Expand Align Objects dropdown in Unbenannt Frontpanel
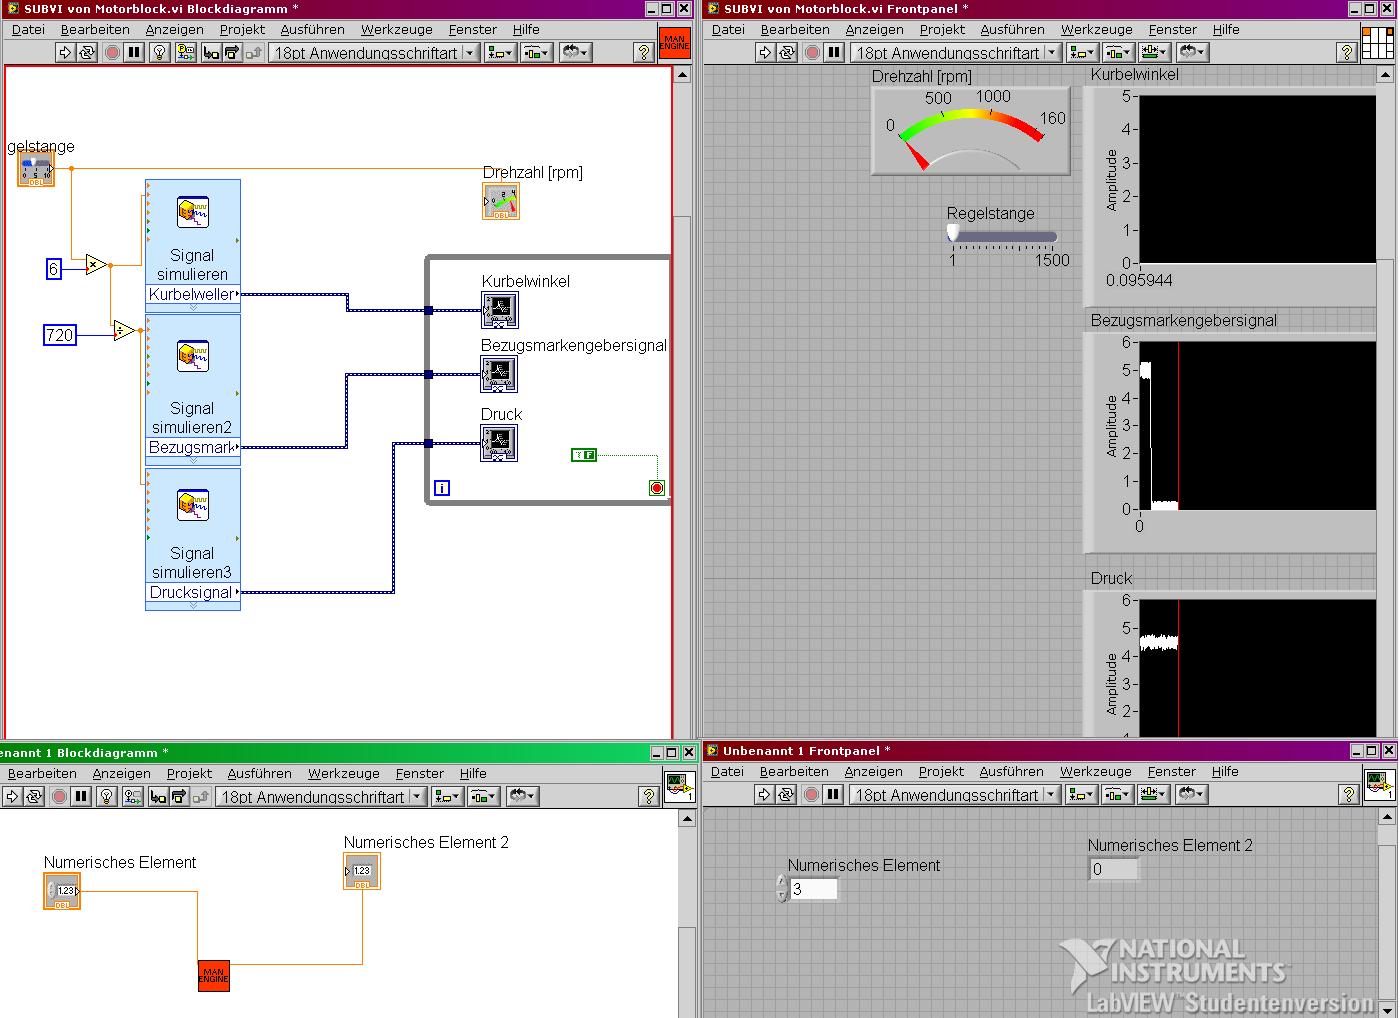1400x1018 pixels. (1081, 795)
